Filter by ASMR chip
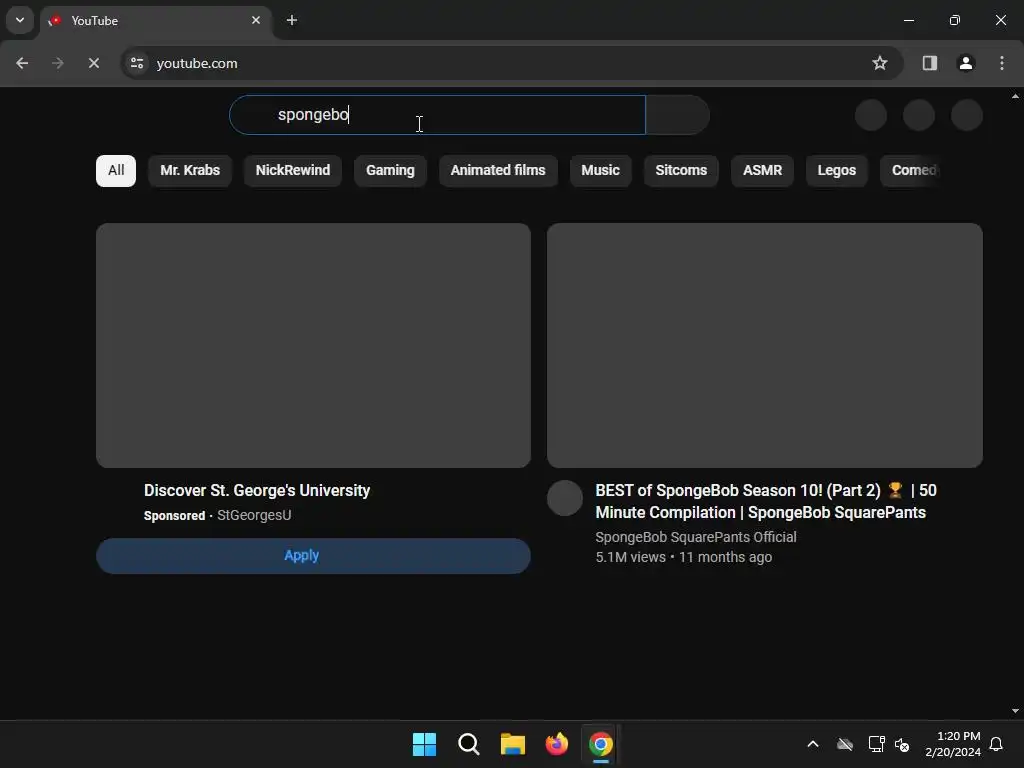Screen dimensions: 1024x768 [762, 170]
